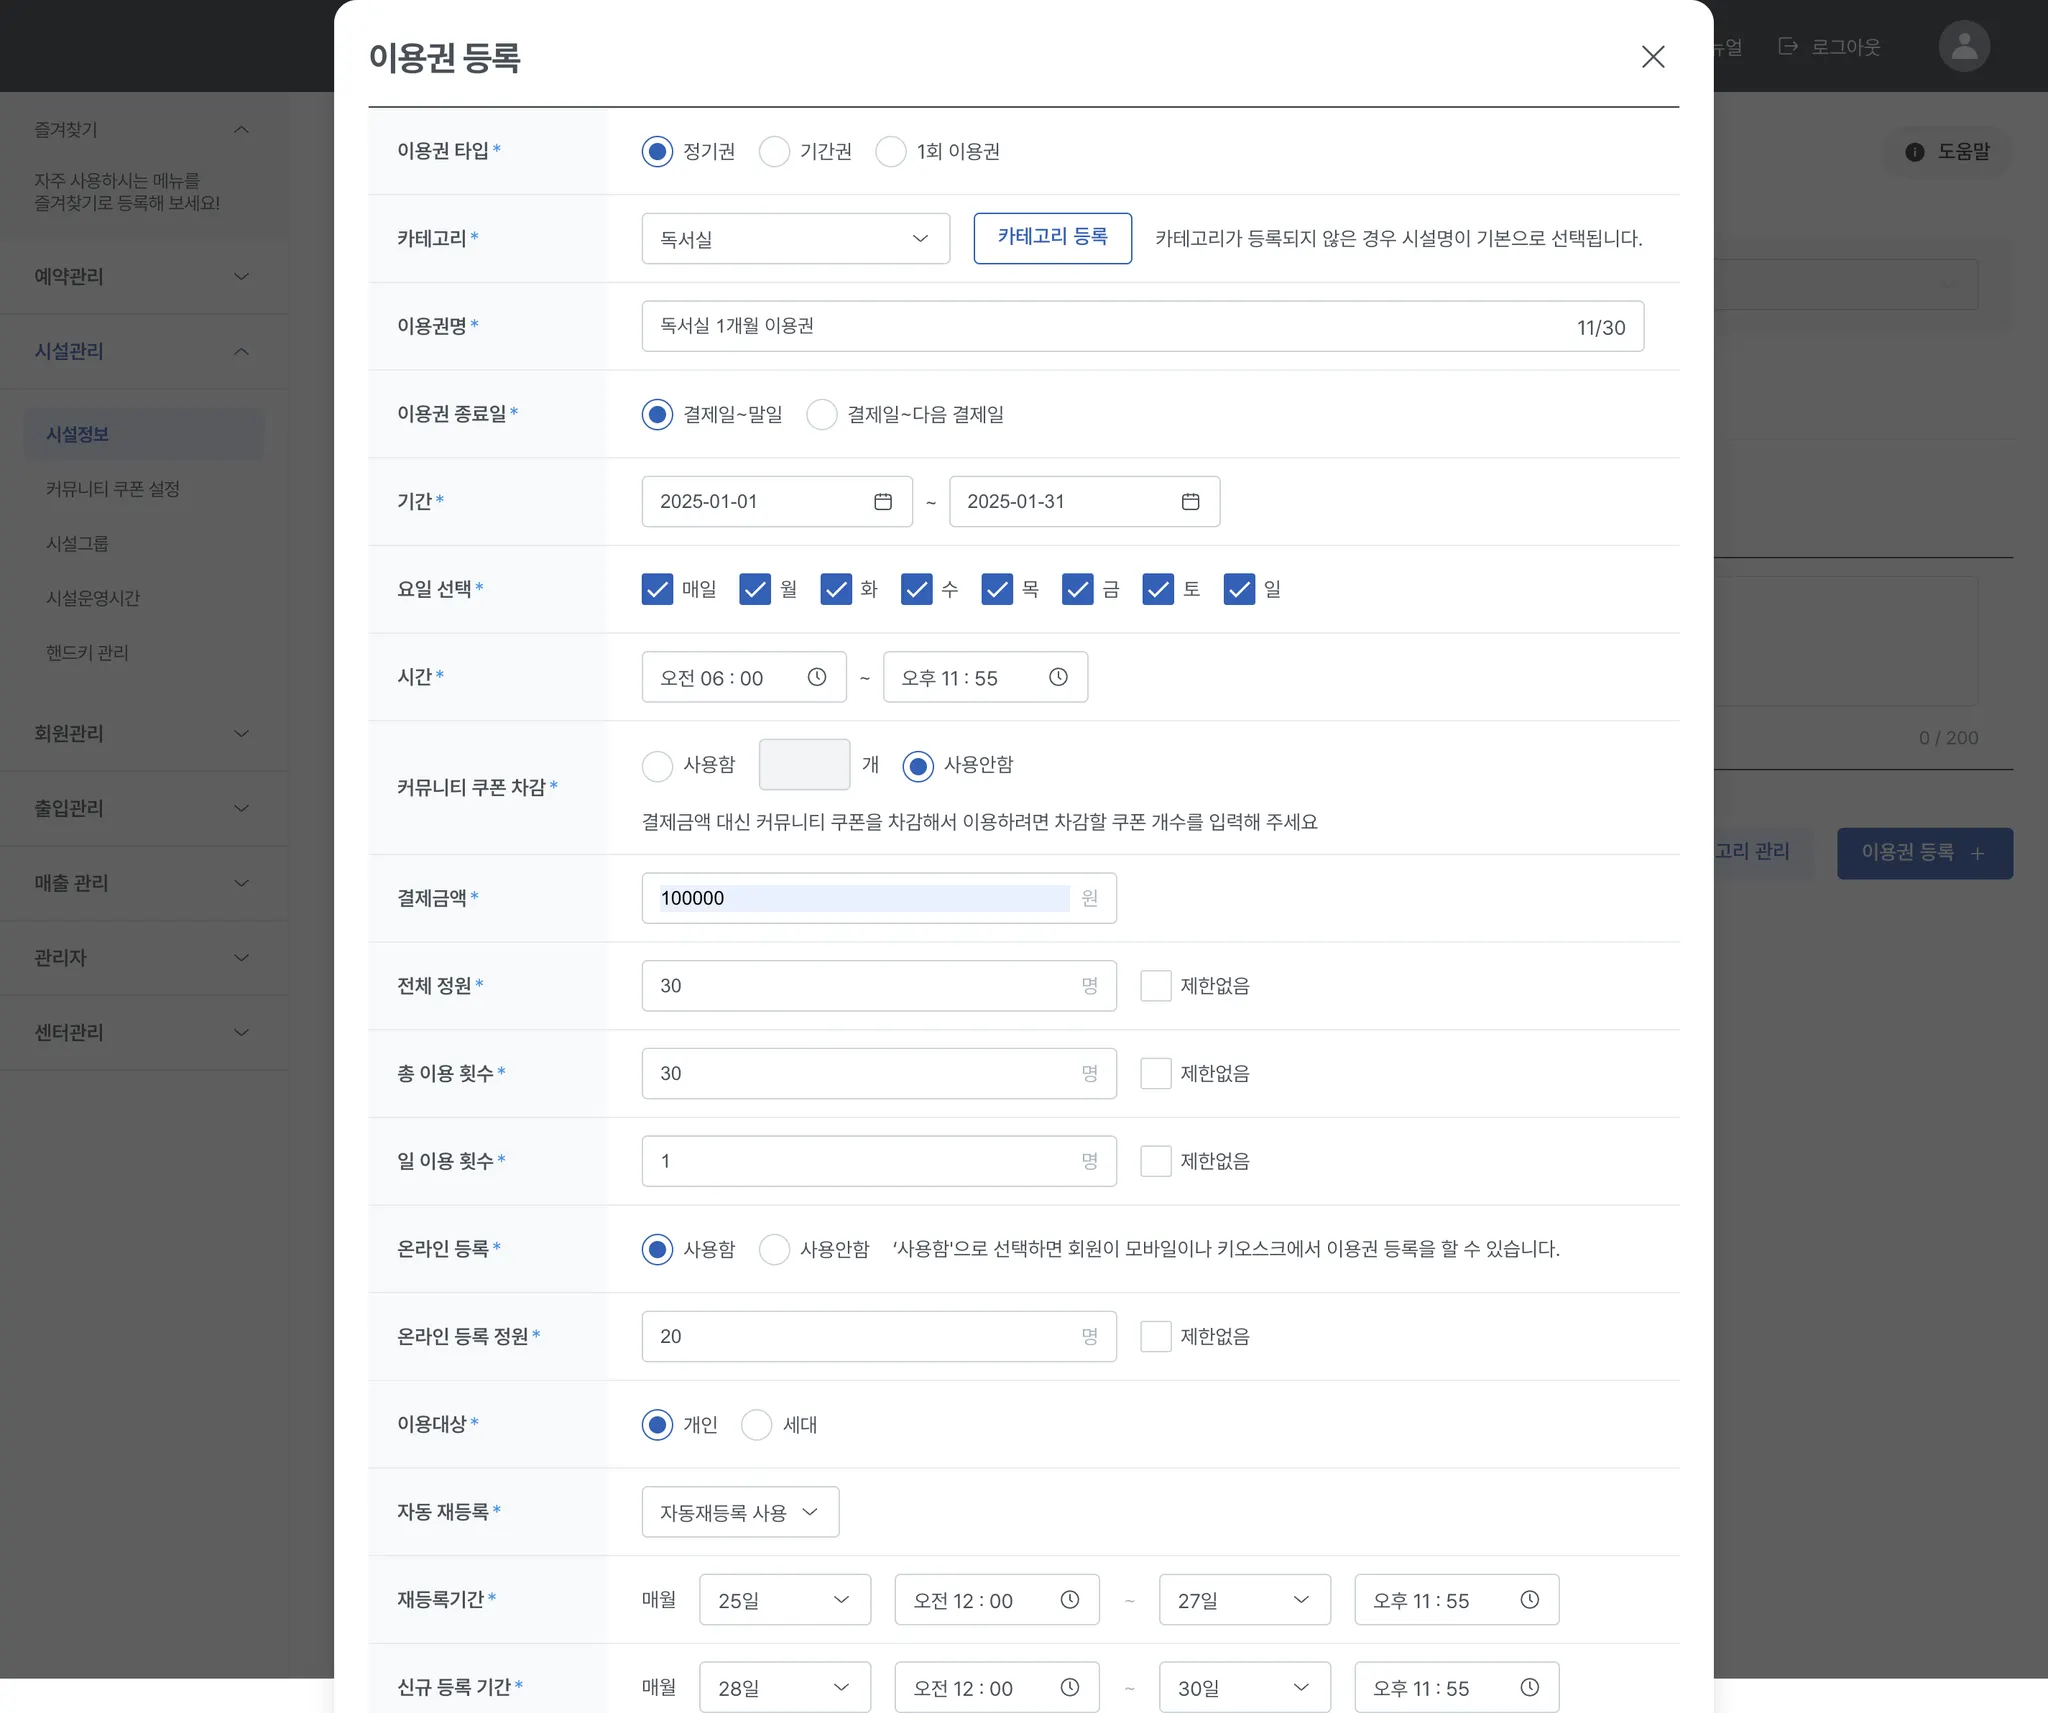Open the 카테고리 dropdown showing 독서실
This screenshot has height=1713, width=2048.
tap(795, 239)
